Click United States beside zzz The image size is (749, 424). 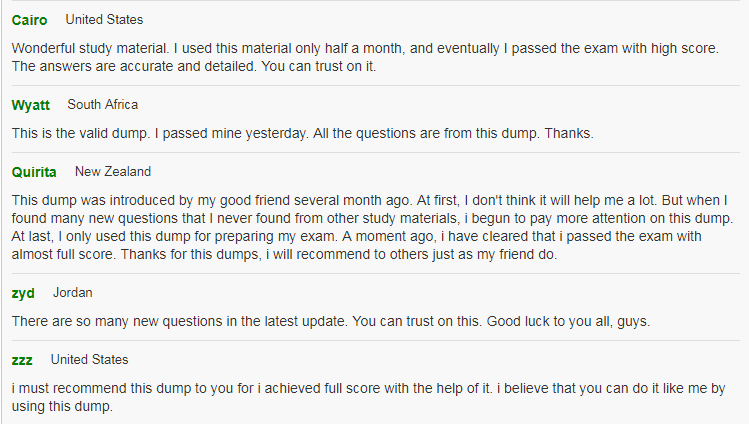coord(90,360)
